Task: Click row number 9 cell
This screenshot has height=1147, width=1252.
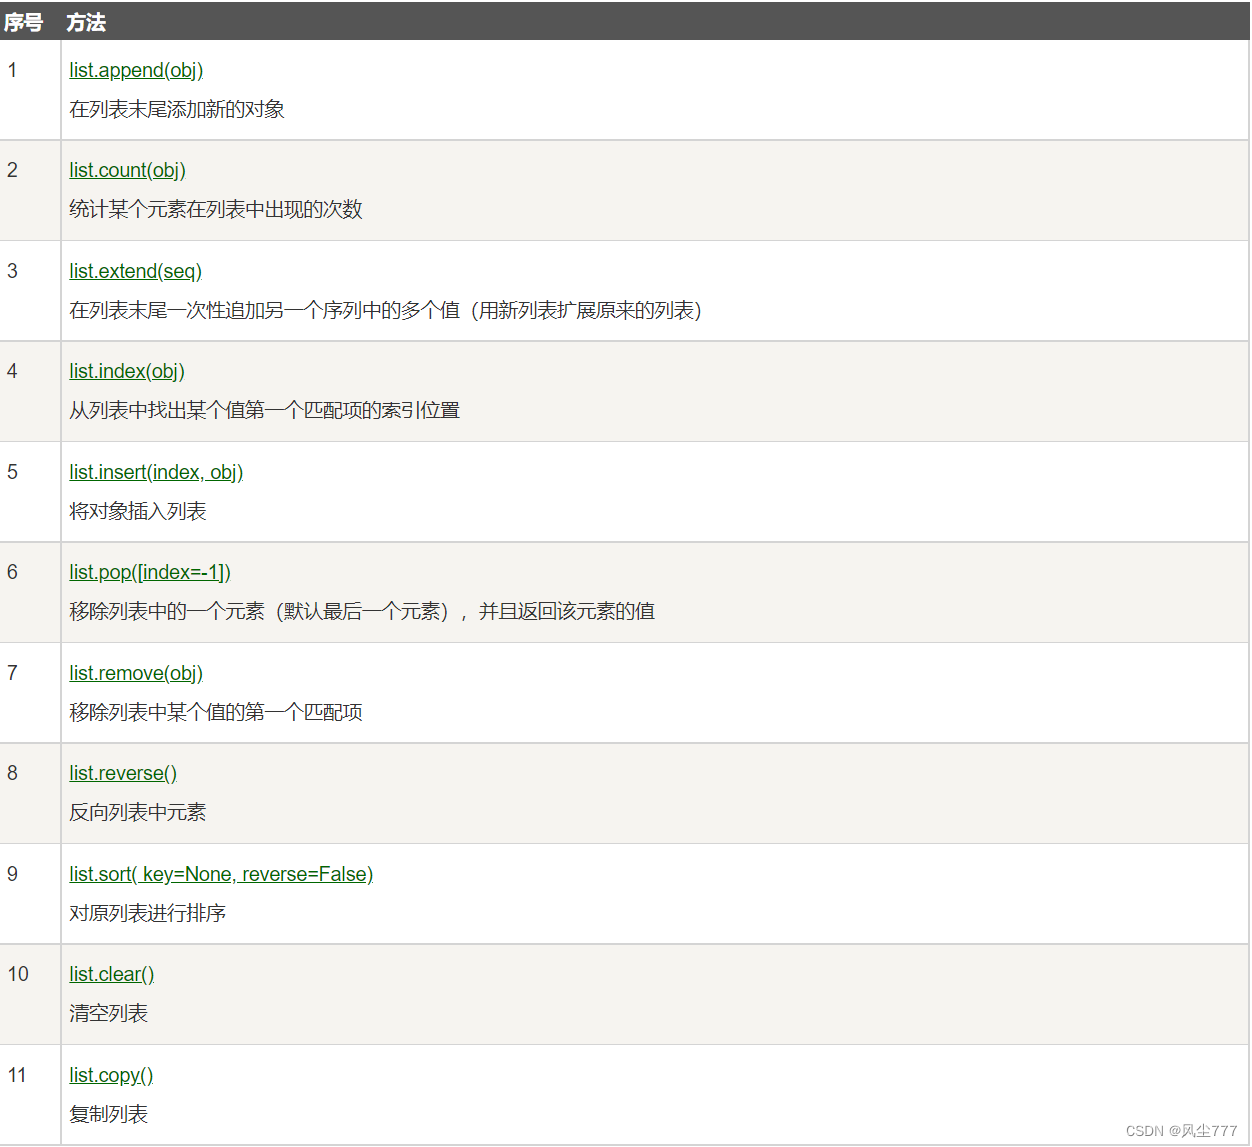Action: pos(30,894)
